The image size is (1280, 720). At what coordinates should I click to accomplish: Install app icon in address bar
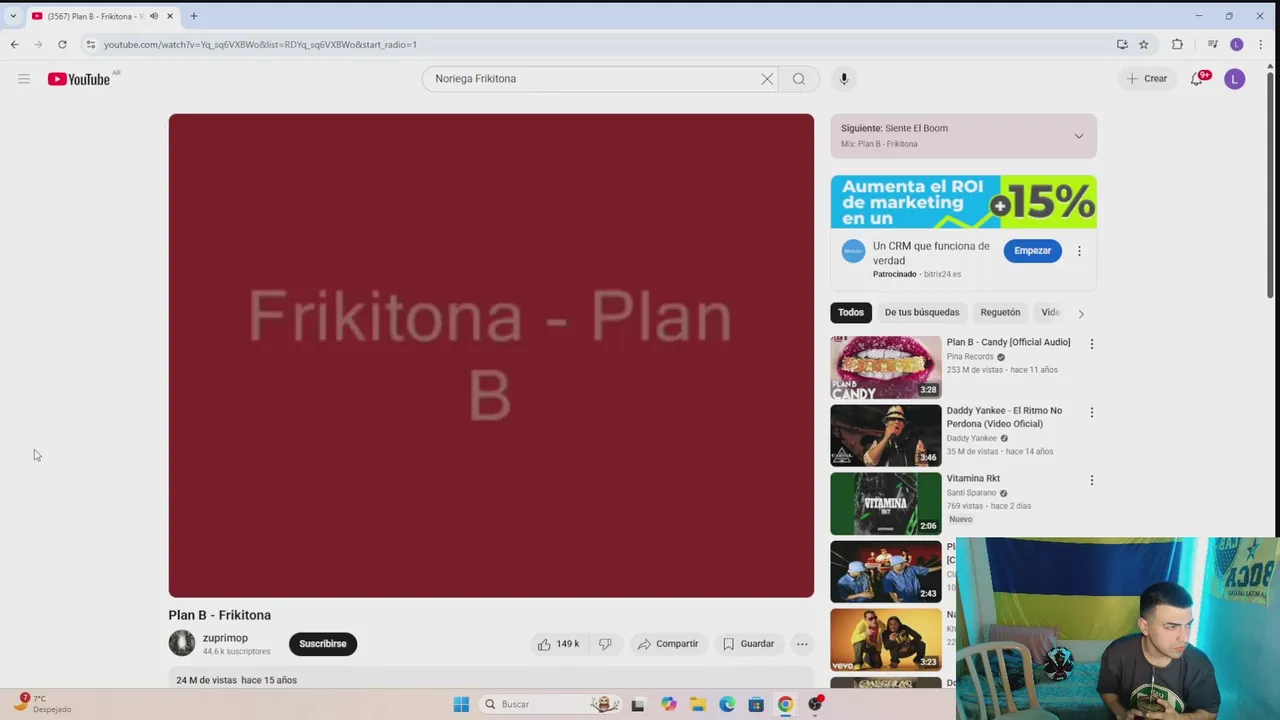[1122, 44]
